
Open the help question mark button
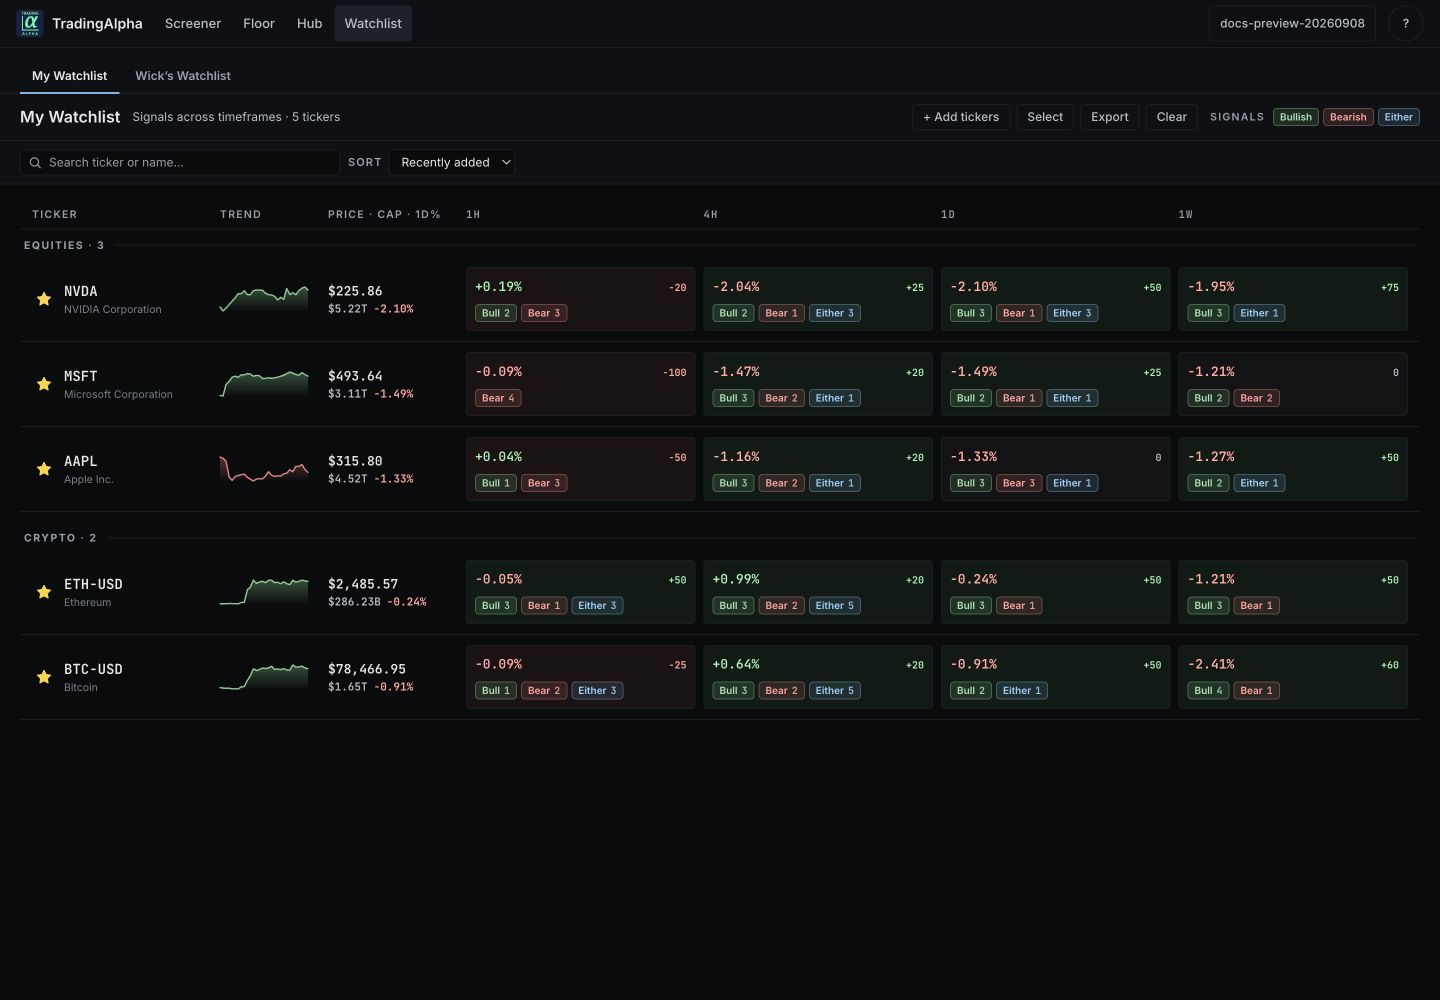coord(1405,23)
